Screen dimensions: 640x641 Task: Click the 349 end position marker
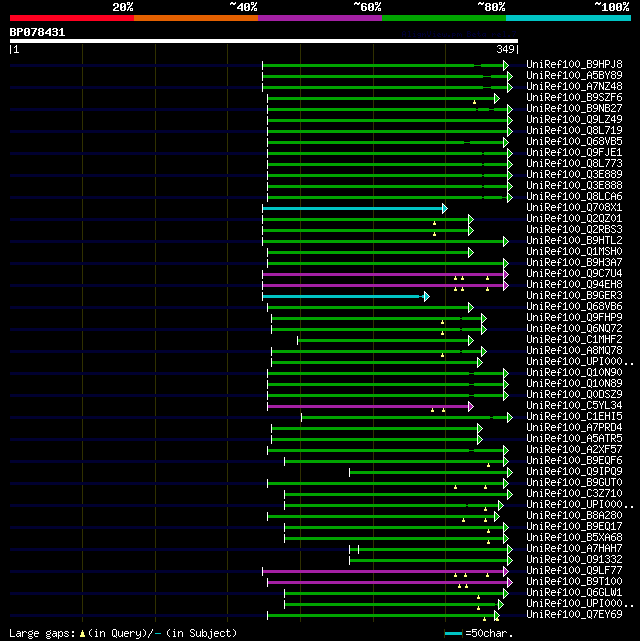tap(505, 49)
